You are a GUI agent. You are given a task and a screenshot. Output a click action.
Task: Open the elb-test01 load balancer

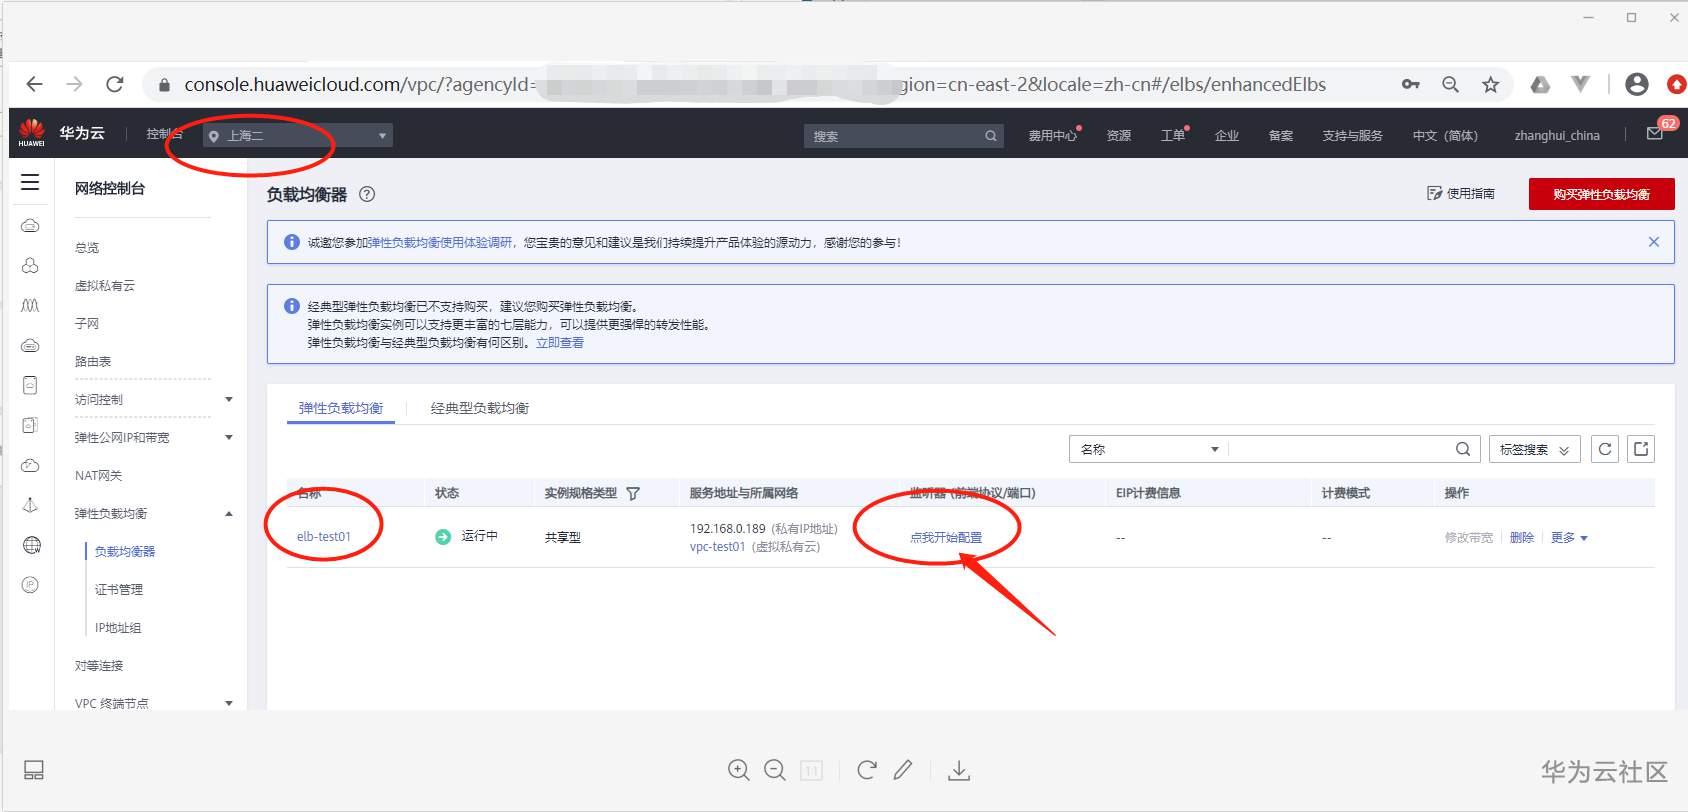pos(324,537)
